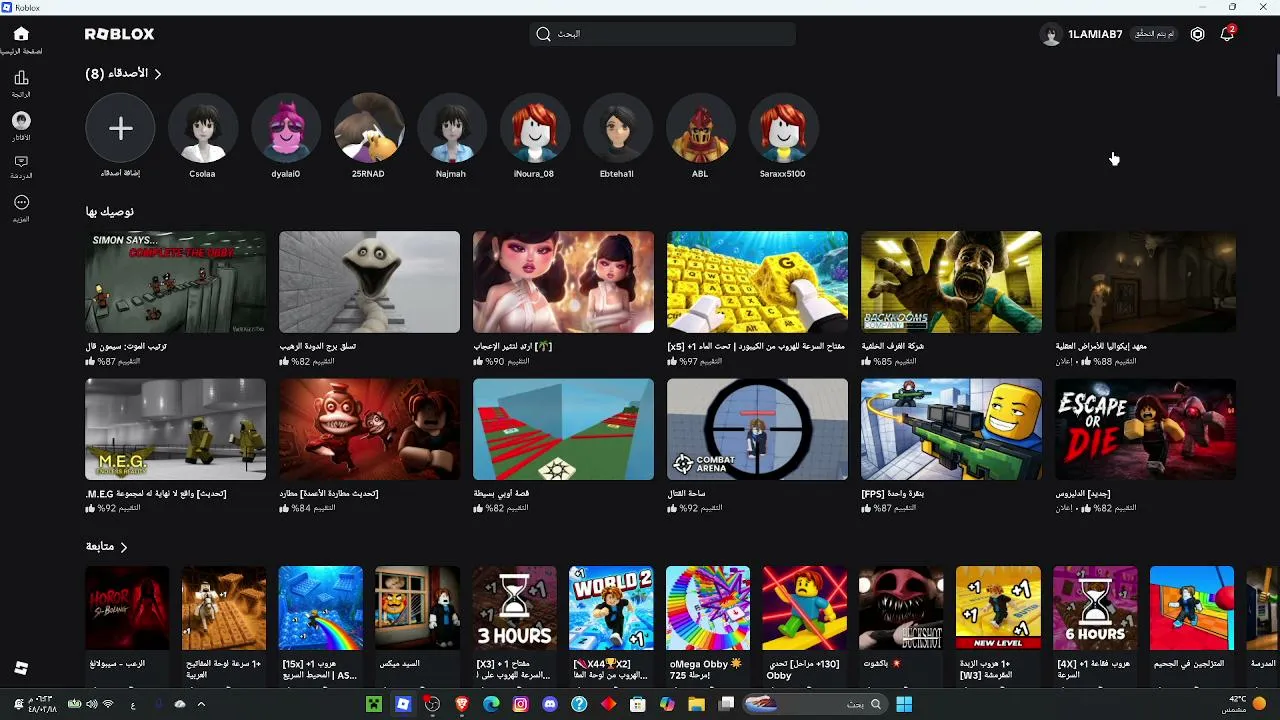Open the Chat sidebar icon
The width and height of the screenshot is (1280, 720).
21,161
